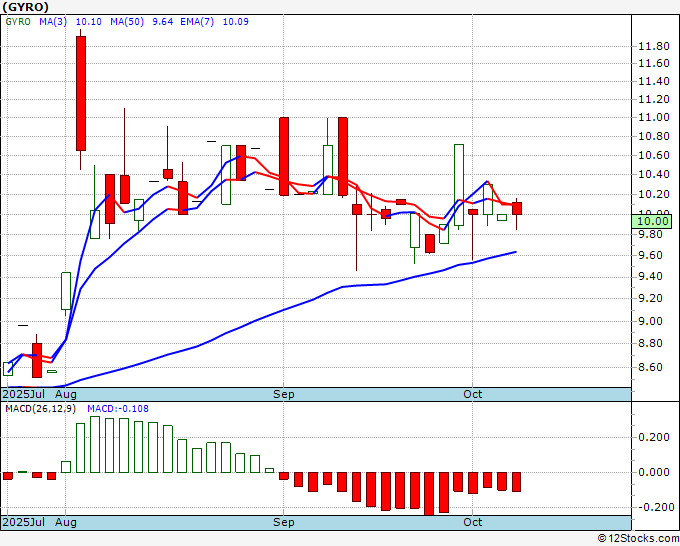
Task: Click the 9.60 price axis label
Action: point(650,255)
